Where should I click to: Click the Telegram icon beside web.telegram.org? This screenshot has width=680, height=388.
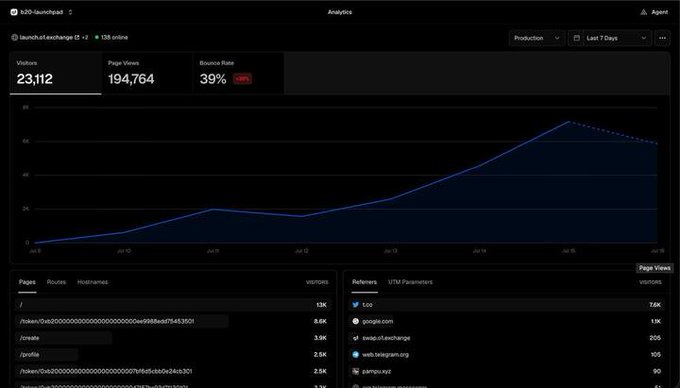pos(356,355)
